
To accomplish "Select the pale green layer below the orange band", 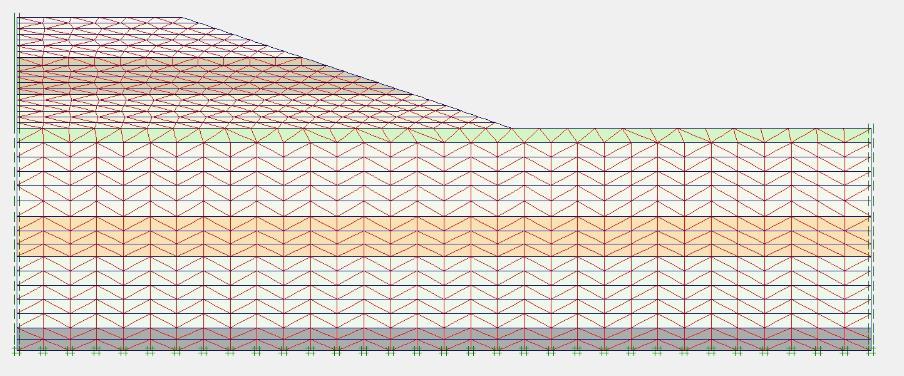I will point(444,292).
